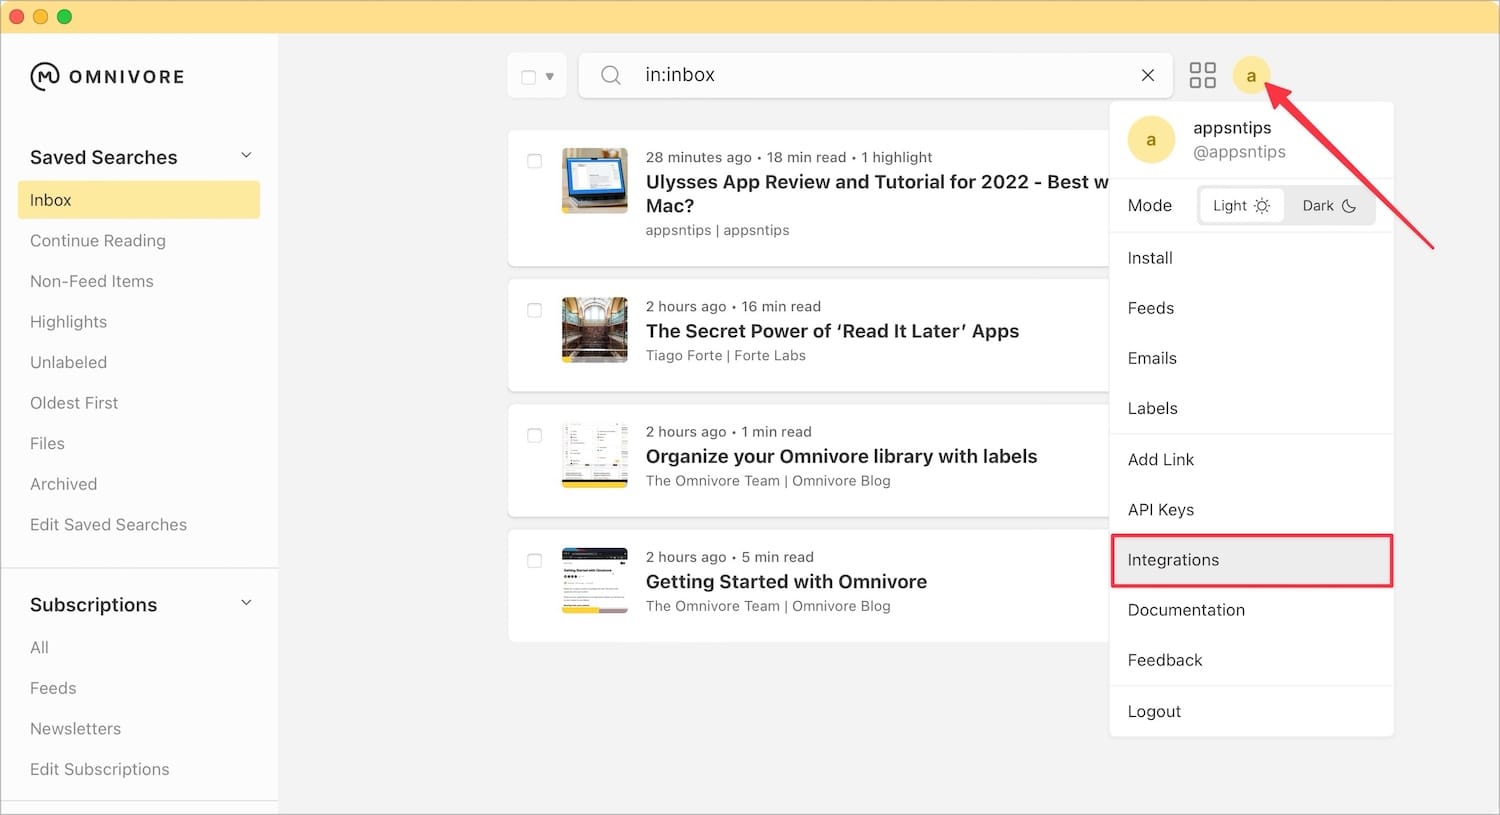Open the multi-select dropdown arrow
Viewport: 1500px width, 815px height.
pos(550,77)
